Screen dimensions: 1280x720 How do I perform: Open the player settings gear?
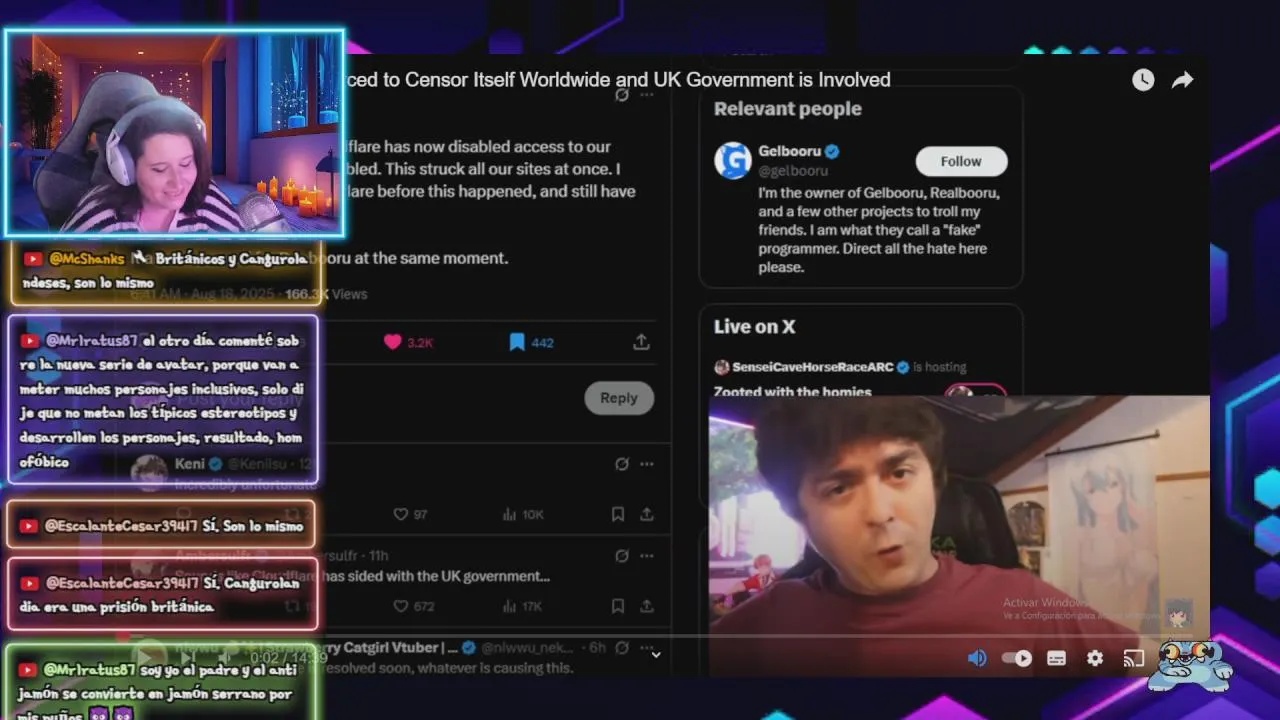point(1095,658)
